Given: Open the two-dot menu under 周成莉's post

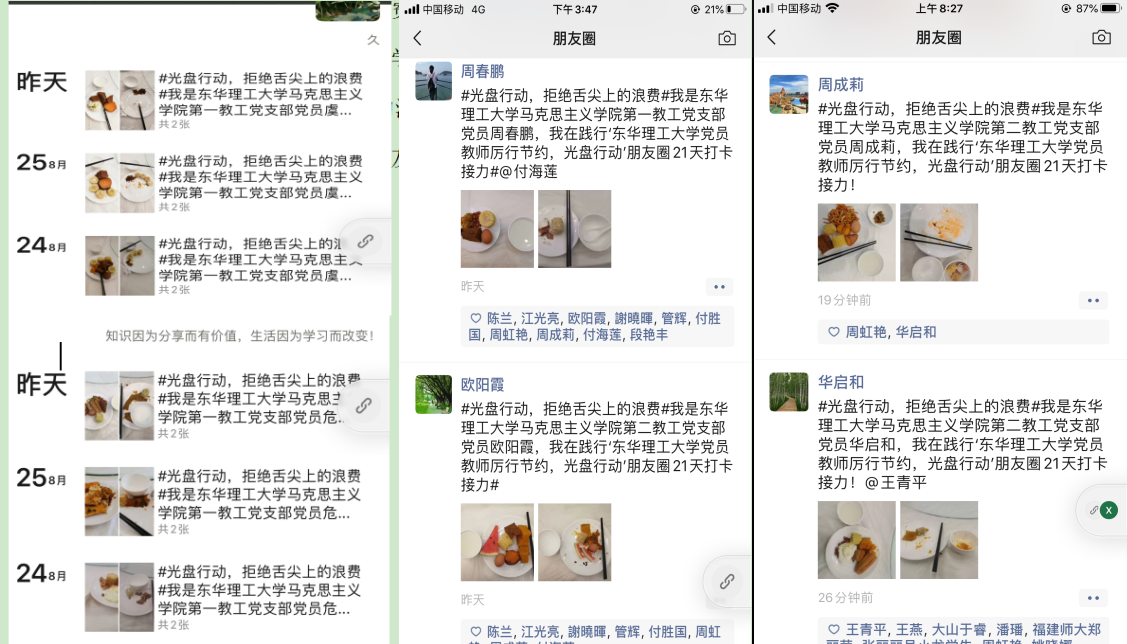Looking at the screenshot, I should [1093, 300].
